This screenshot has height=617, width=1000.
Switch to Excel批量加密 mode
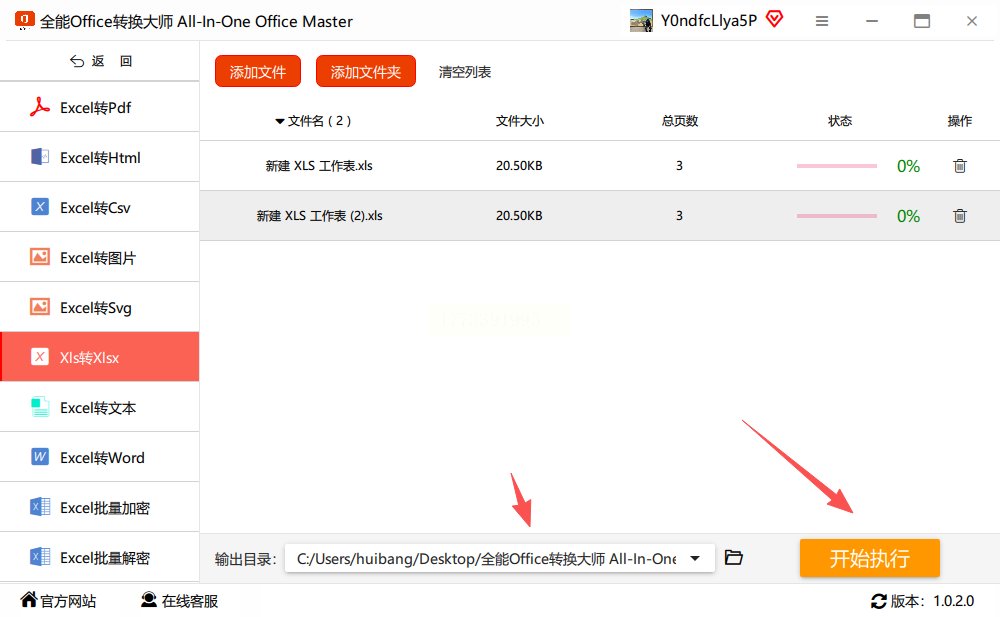[x=99, y=507]
